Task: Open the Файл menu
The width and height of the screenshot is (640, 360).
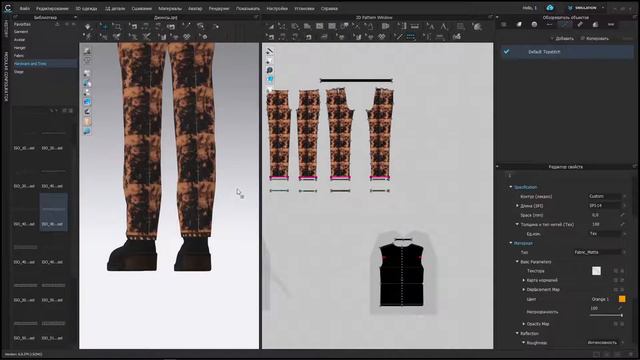Action: pos(24,8)
